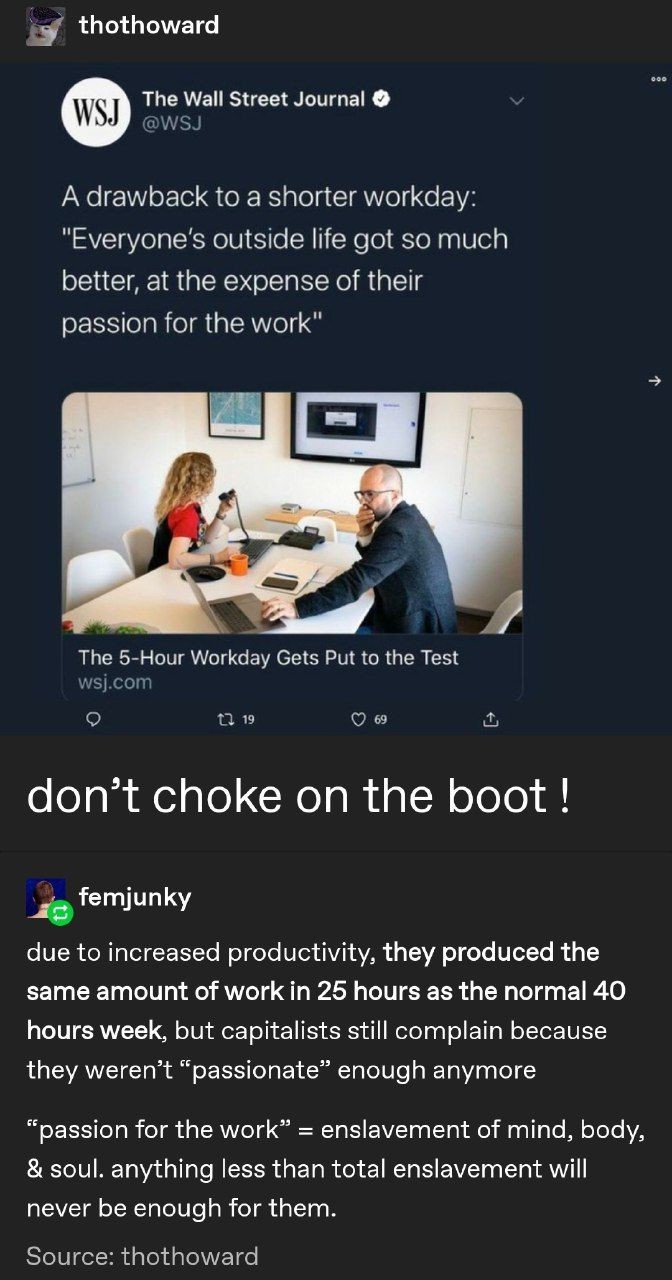Screen dimensions: 672x1280
Task: Open the thothoward blog username
Action: point(149,25)
